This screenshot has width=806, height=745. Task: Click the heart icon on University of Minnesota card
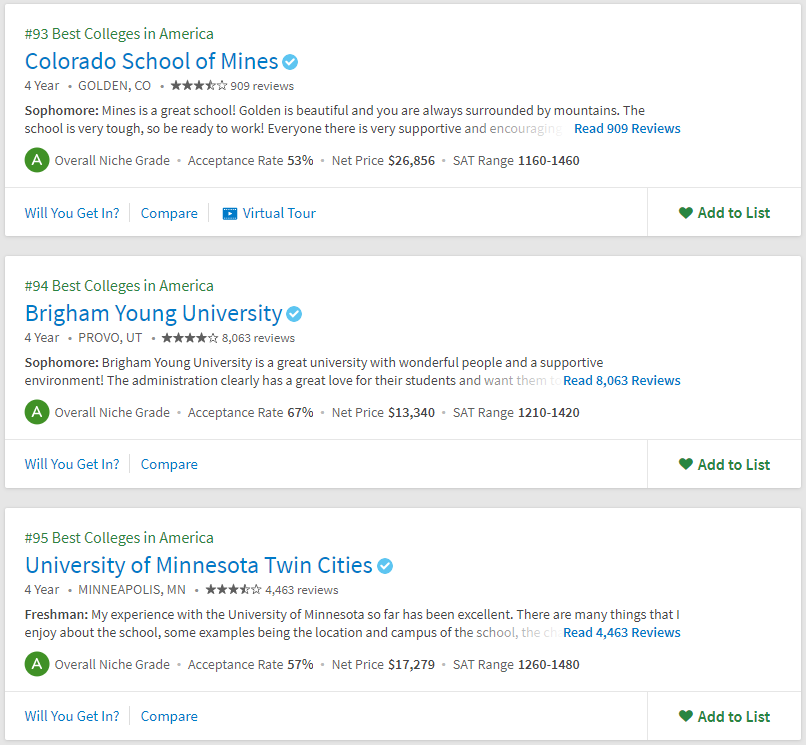click(x=686, y=716)
